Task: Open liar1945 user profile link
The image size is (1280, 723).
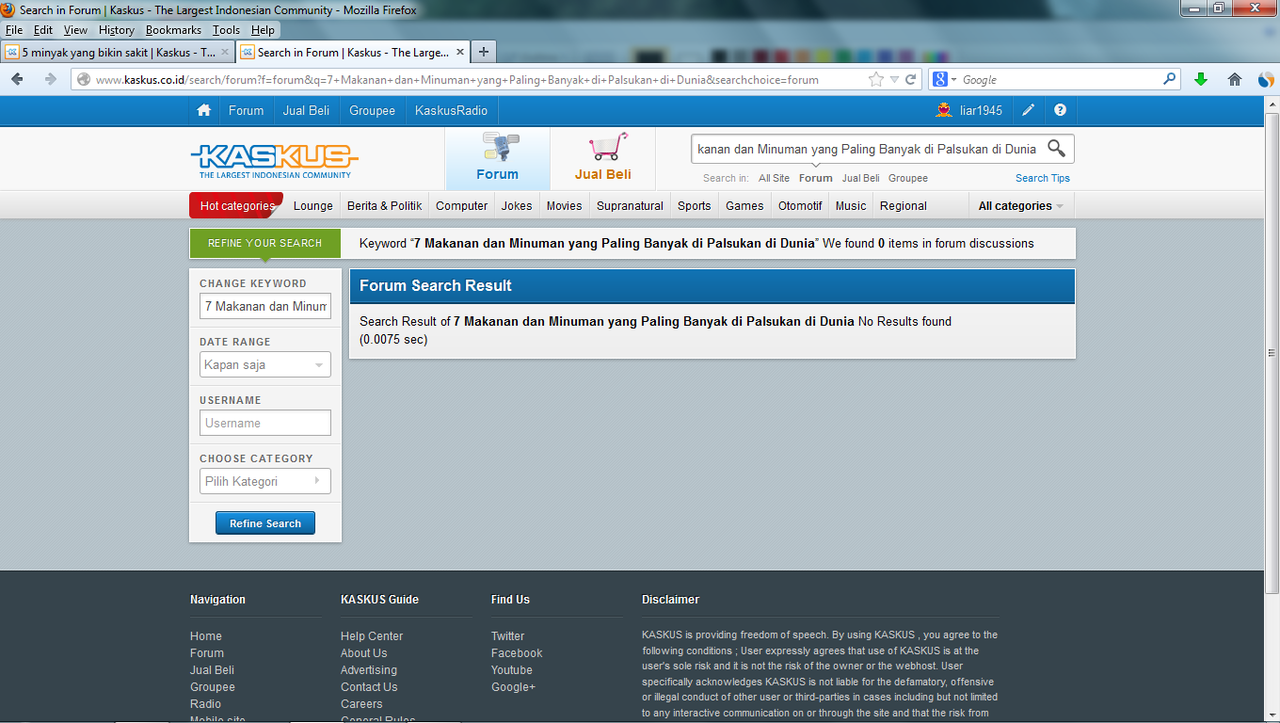Action: click(x=981, y=110)
